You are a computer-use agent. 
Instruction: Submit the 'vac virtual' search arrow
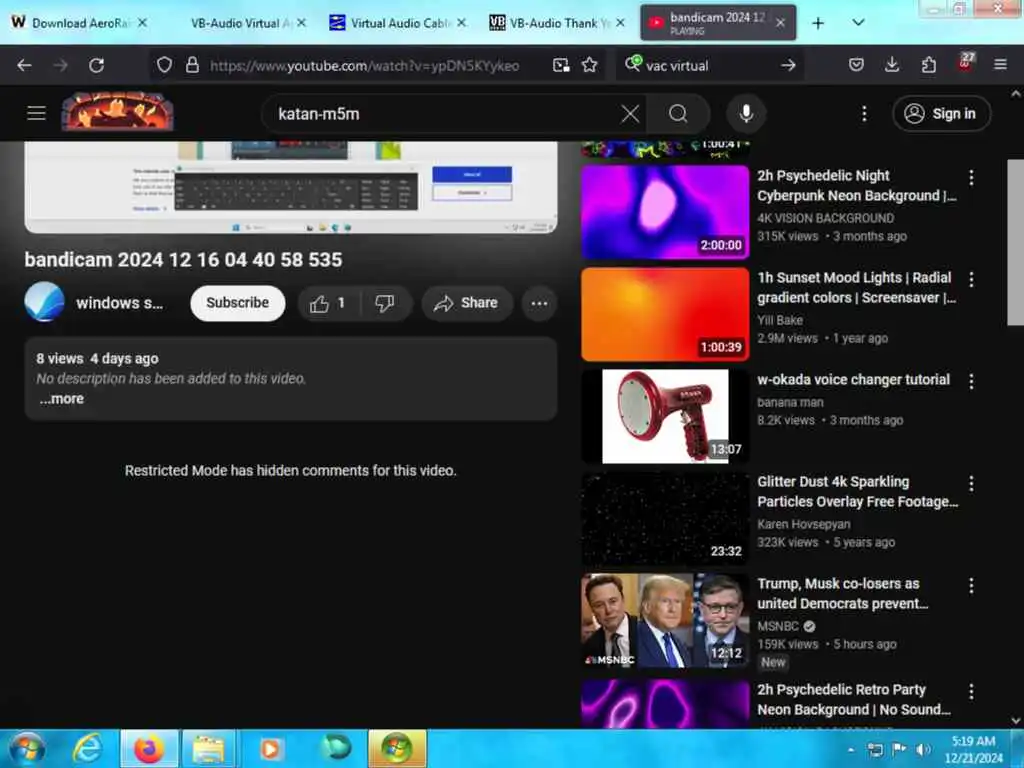[x=788, y=65]
